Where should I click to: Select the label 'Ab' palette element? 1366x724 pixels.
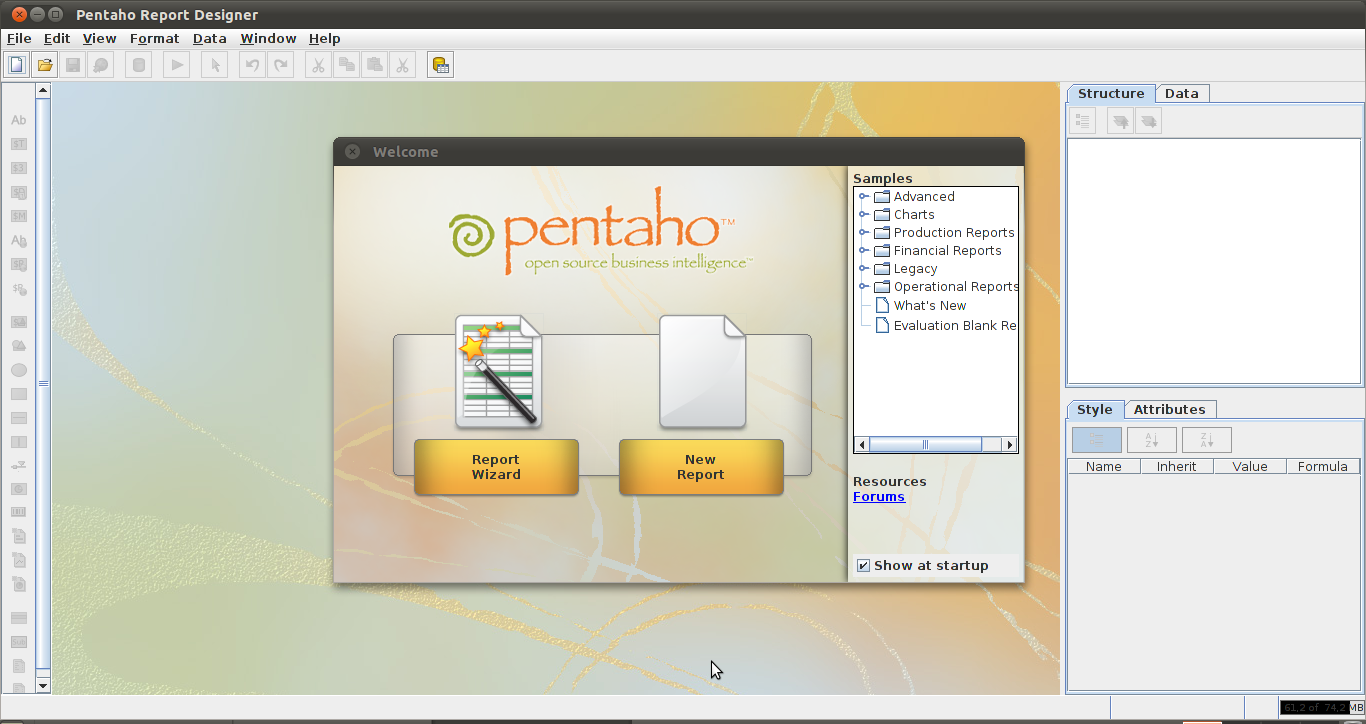point(18,120)
